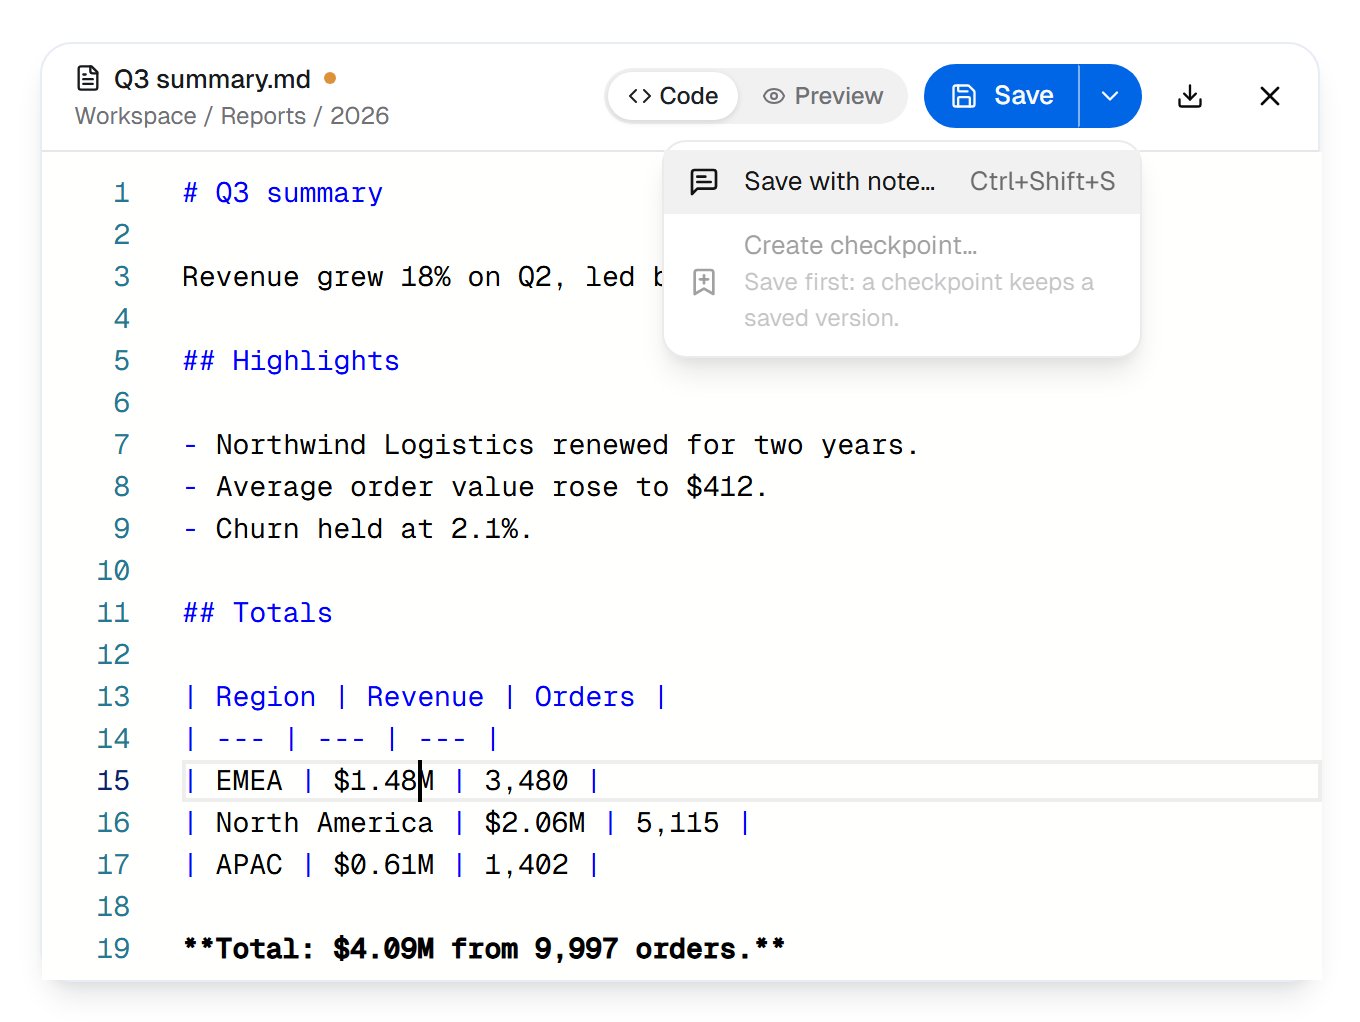Viewport: 1360px width, 1022px height.
Task: Click the 'Revenue grew 18%' line
Action: [x=422, y=277]
